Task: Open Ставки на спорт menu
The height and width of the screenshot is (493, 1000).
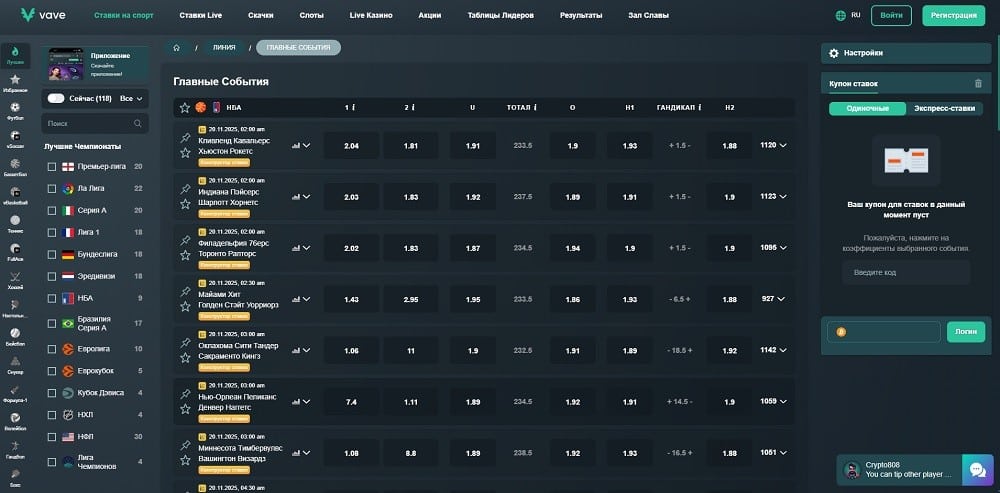Action: 124,15
